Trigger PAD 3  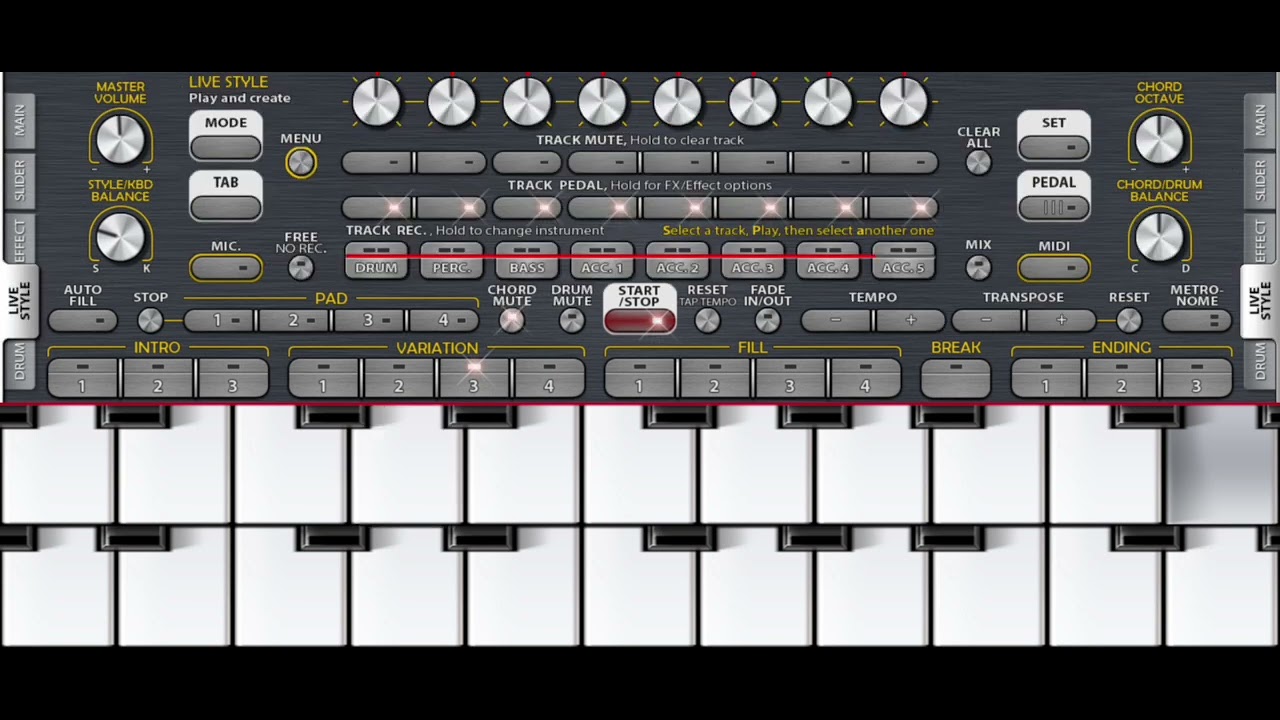tap(369, 320)
